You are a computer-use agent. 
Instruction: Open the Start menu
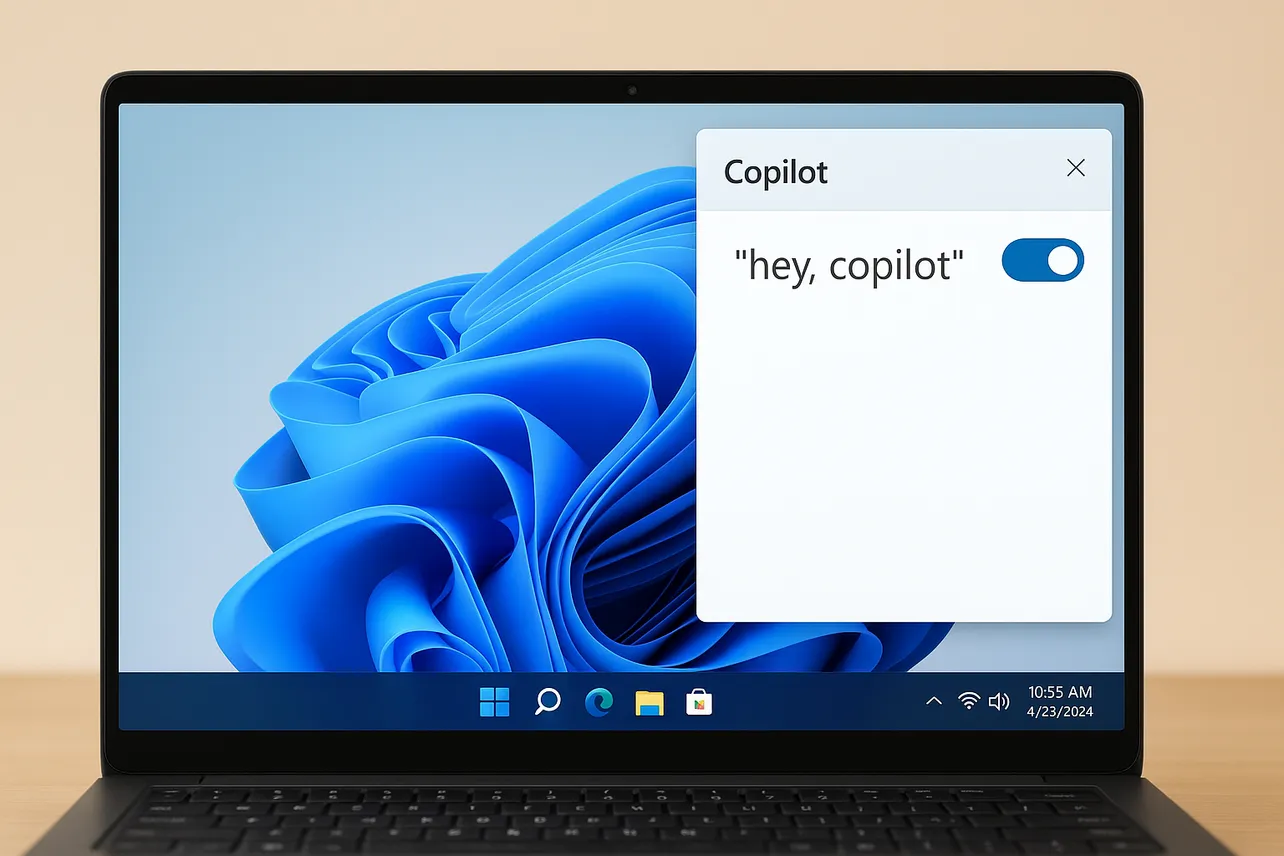point(494,701)
